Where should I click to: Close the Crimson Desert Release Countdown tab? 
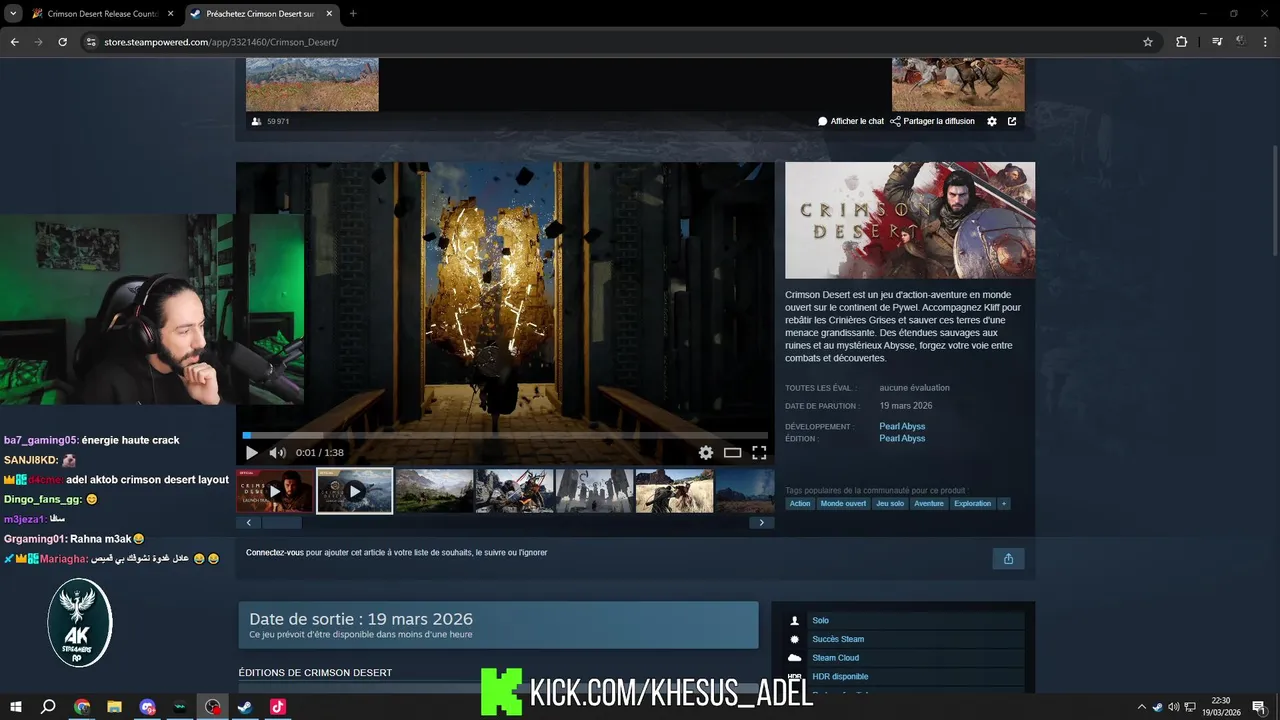(x=169, y=14)
